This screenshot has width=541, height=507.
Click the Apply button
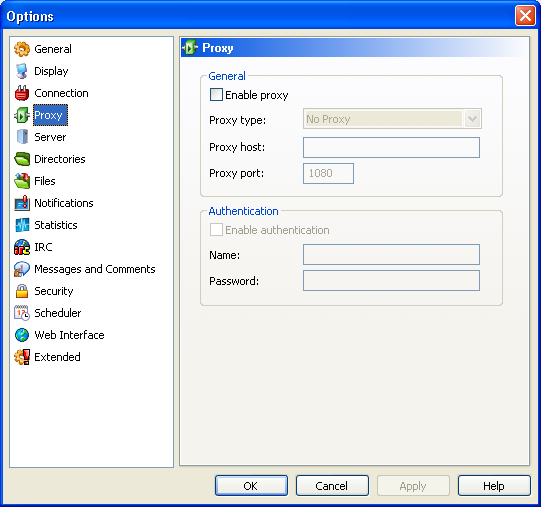click(413, 486)
